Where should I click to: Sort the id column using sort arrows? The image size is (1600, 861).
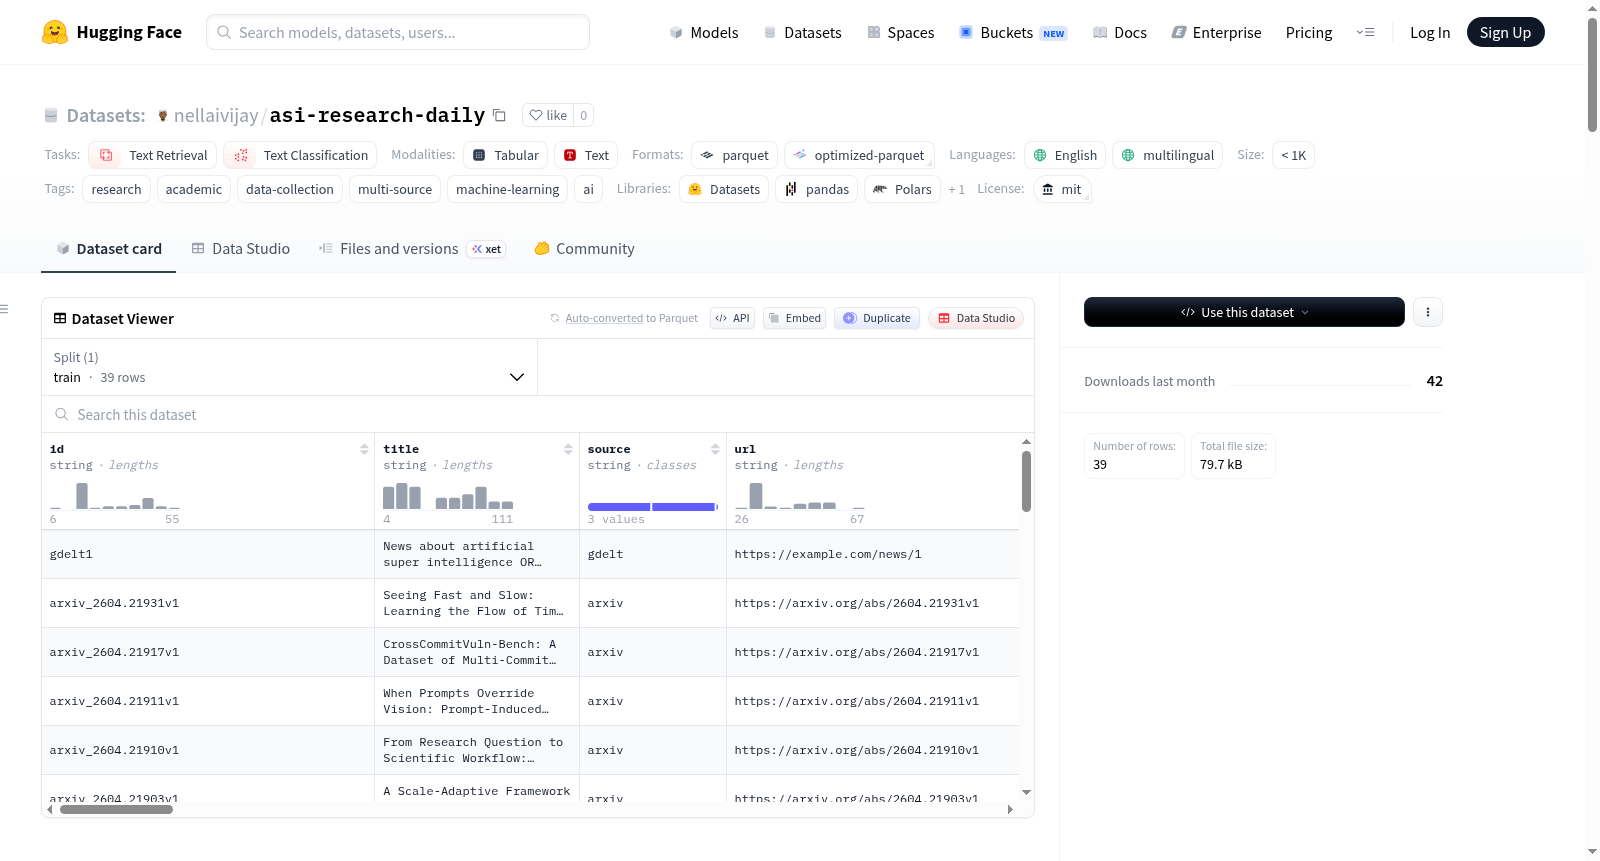tap(364, 449)
